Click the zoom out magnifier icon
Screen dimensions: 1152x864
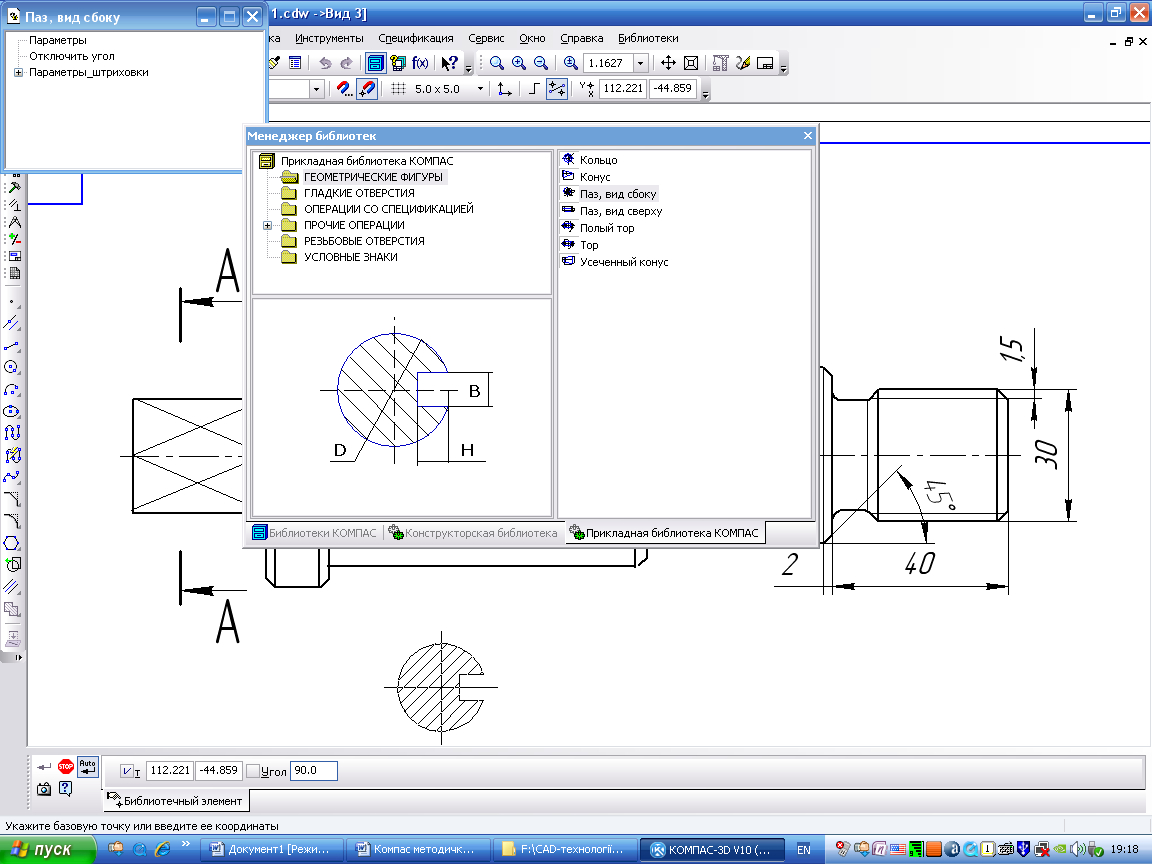click(540, 63)
